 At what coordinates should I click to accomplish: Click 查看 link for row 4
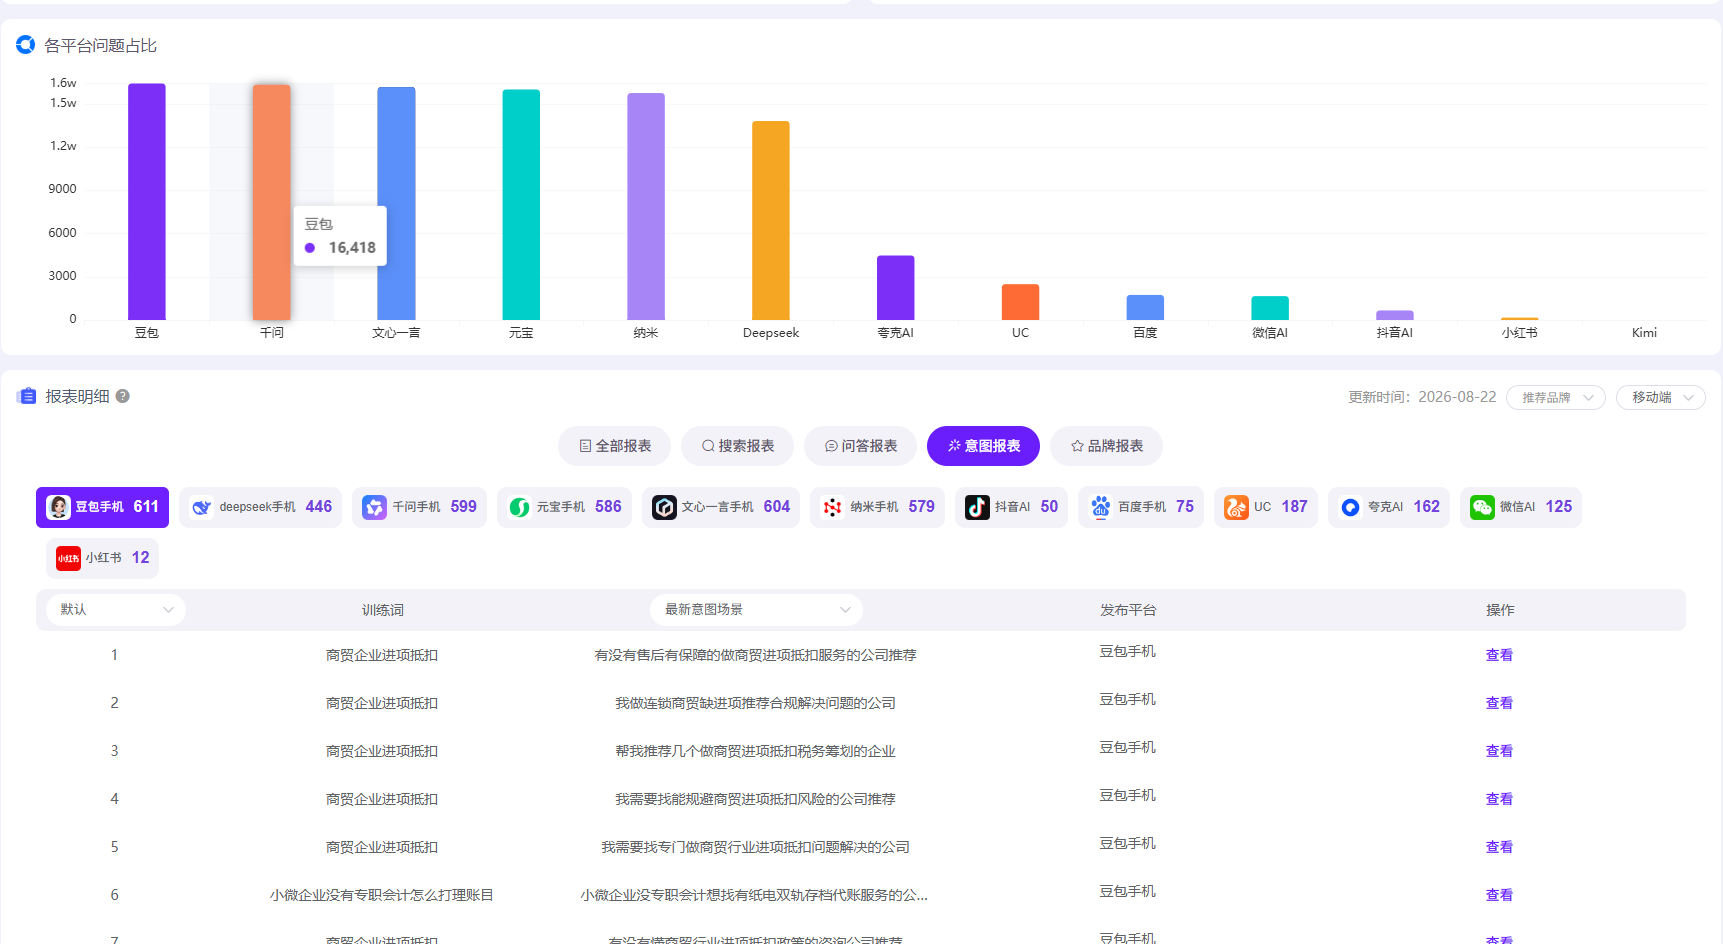(1499, 799)
